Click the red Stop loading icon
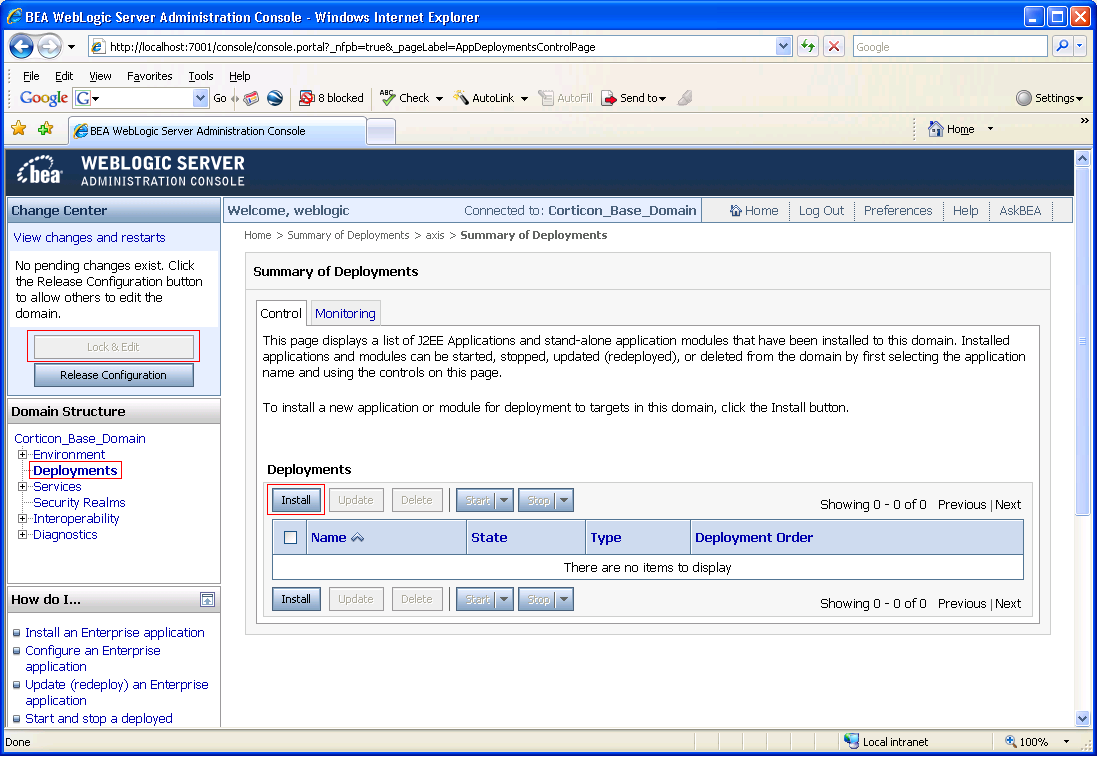The width and height of the screenshot is (1099, 758). click(x=833, y=46)
